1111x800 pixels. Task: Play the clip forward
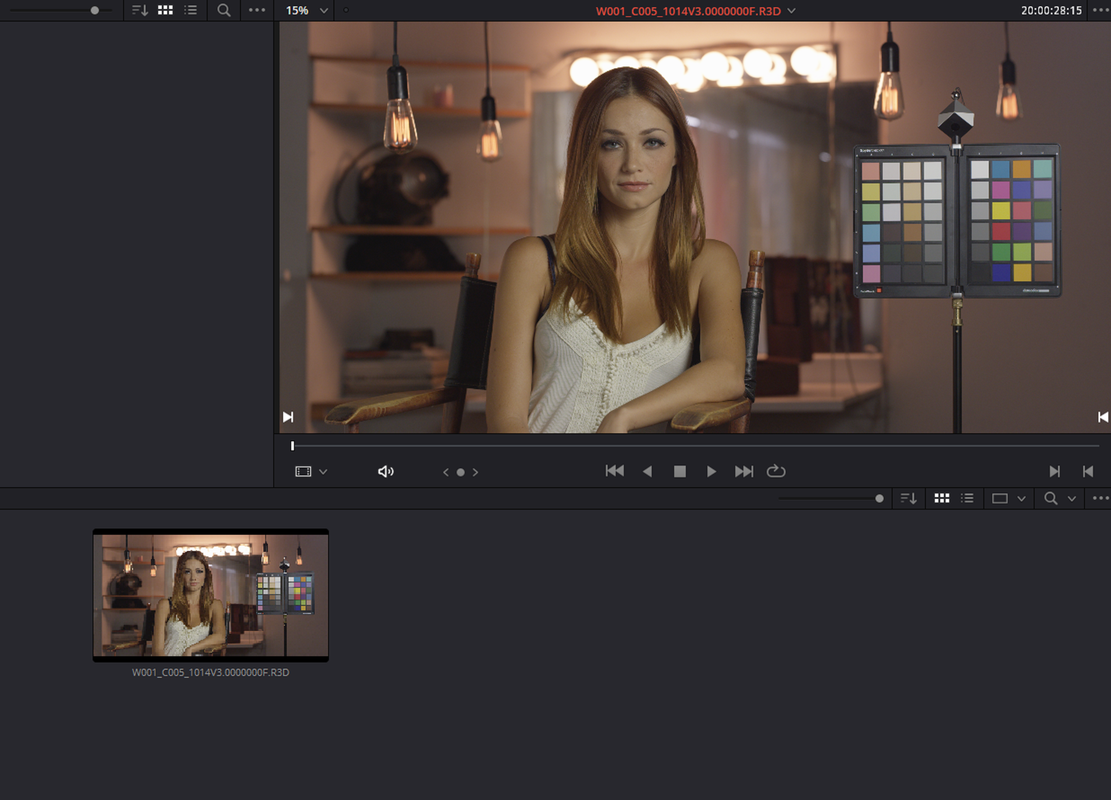click(711, 471)
